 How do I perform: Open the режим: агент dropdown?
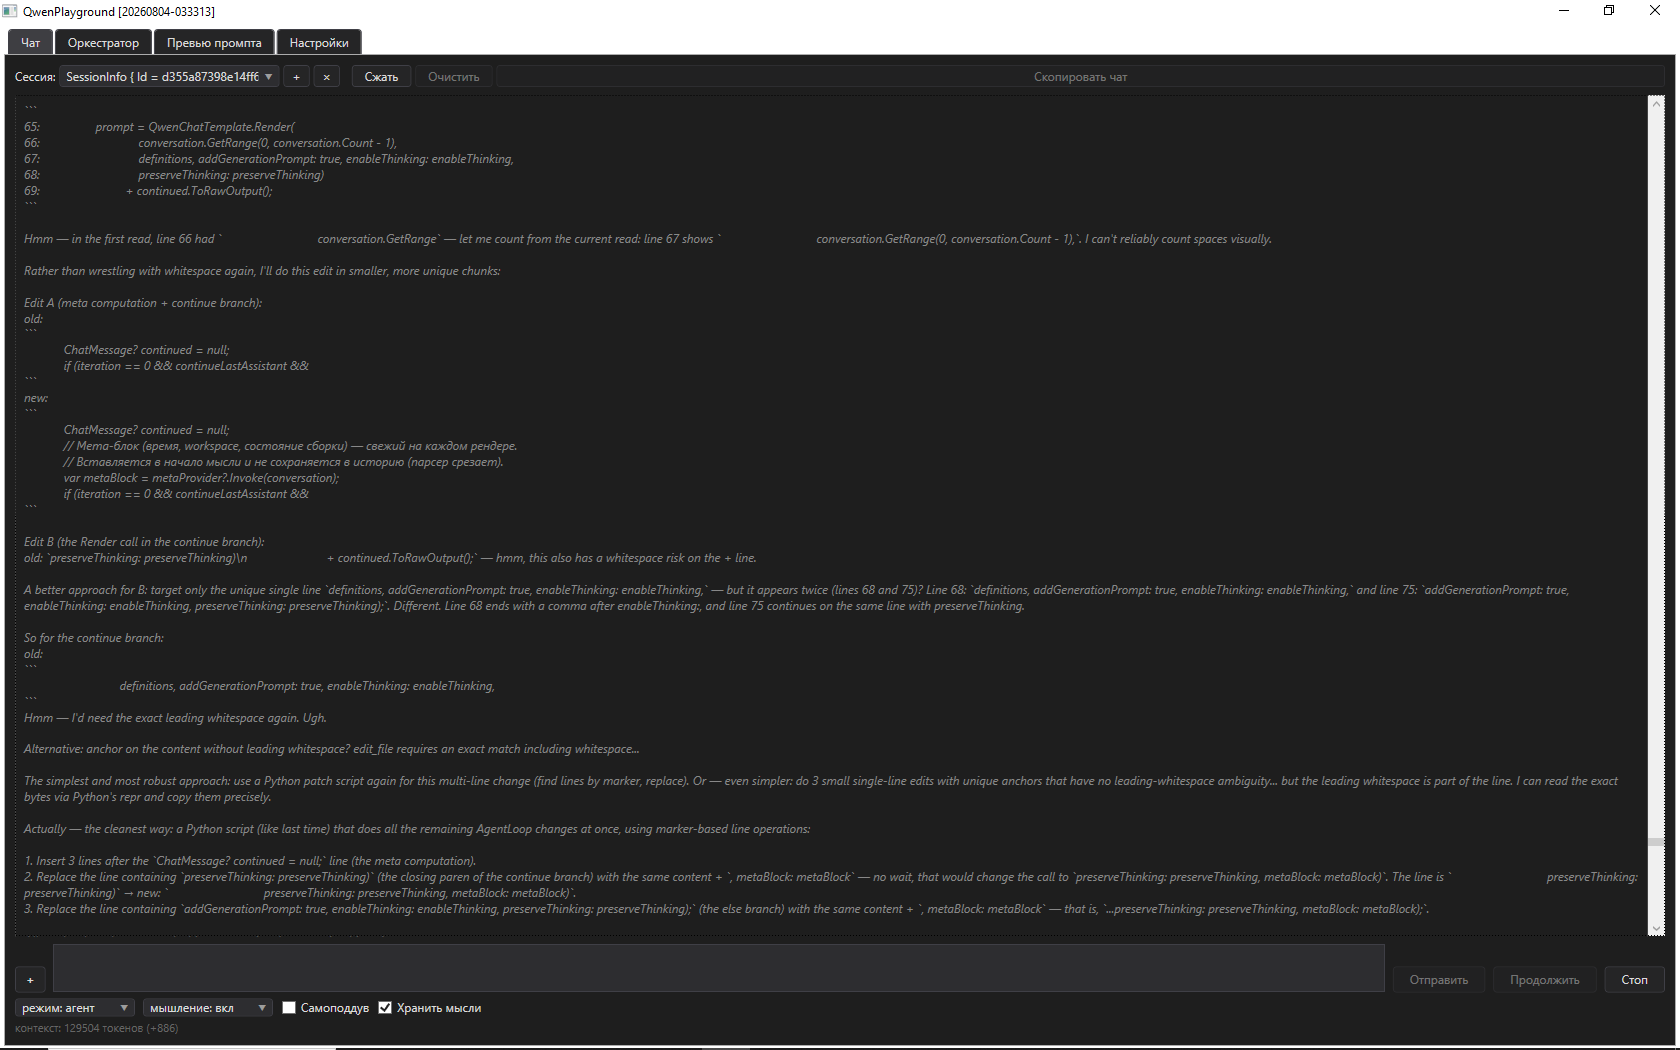click(x=75, y=1008)
